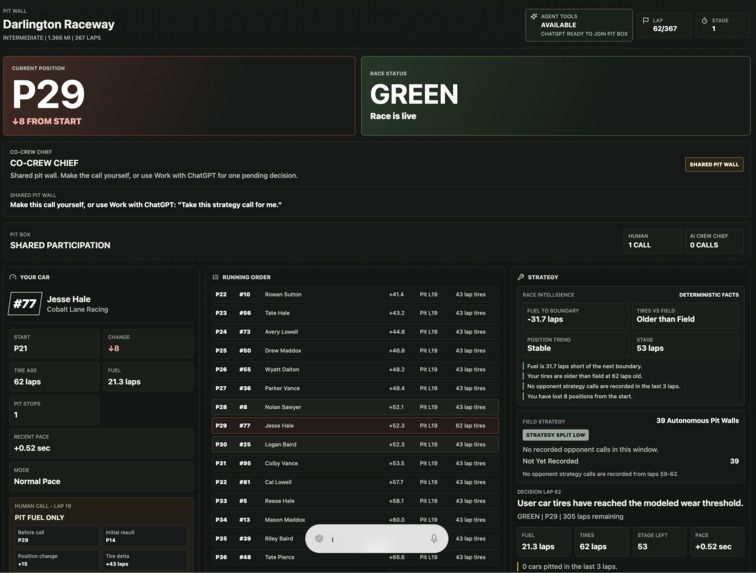This screenshot has width=756, height=573.
Task: Click the stopwatch icon beside Stage
Action: coord(704,20)
